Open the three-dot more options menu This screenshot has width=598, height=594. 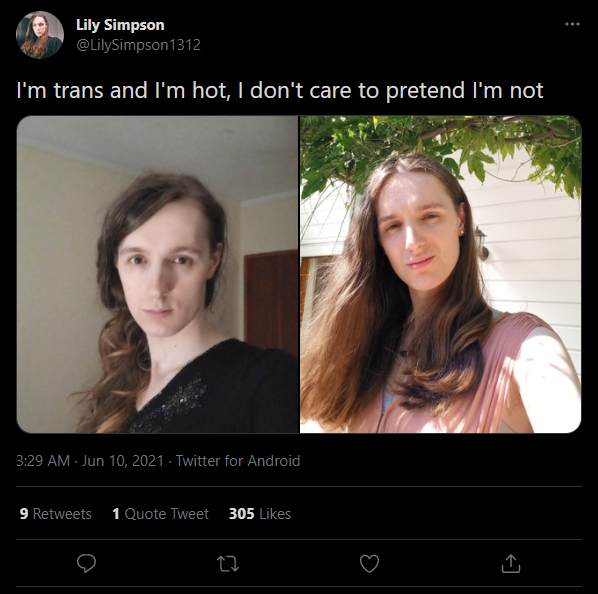tap(572, 24)
